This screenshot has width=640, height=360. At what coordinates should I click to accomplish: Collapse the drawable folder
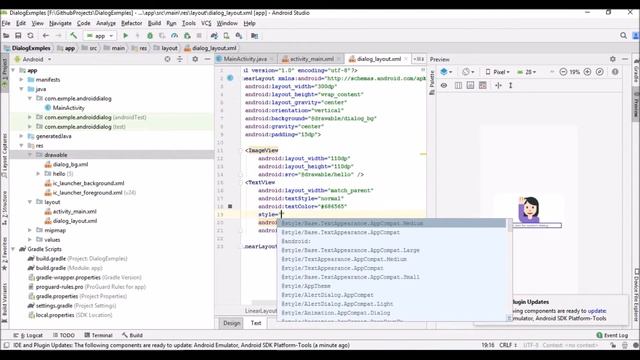pyautogui.click(x=30, y=155)
